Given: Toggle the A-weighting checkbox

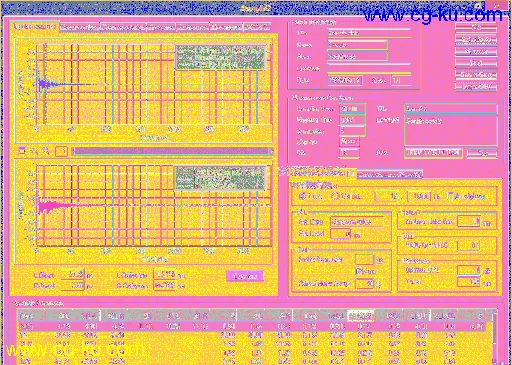Looking at the screenshot, I should coord(451,196).
